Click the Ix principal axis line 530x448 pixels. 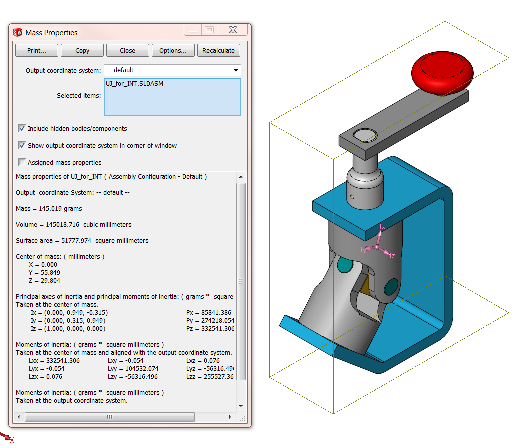pyautogui.click(x=69, y=312)
